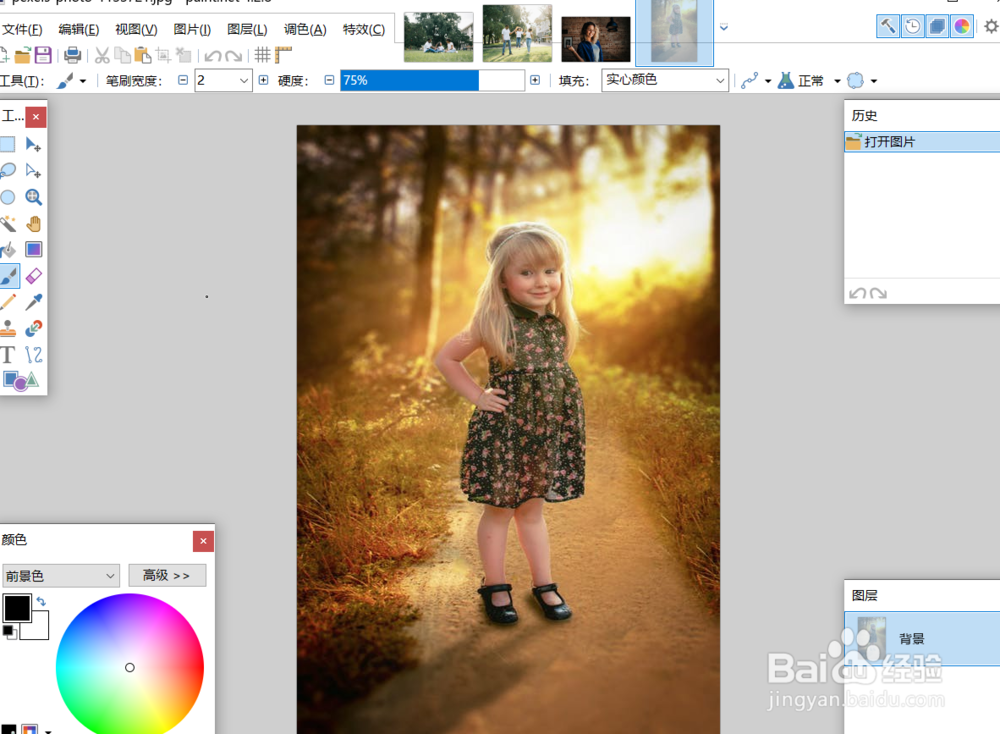Increase hardness with plus button

tap(534, 80)
